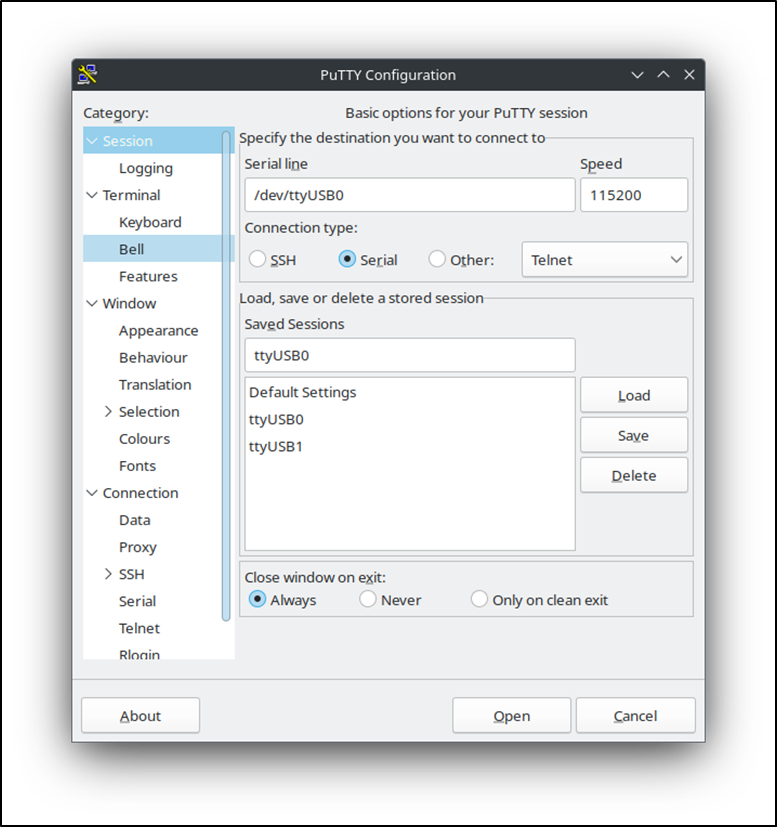Collapse the Connection category chevron
The width and height of the screenshot is (777, 827).
click(x=92, y=493)
